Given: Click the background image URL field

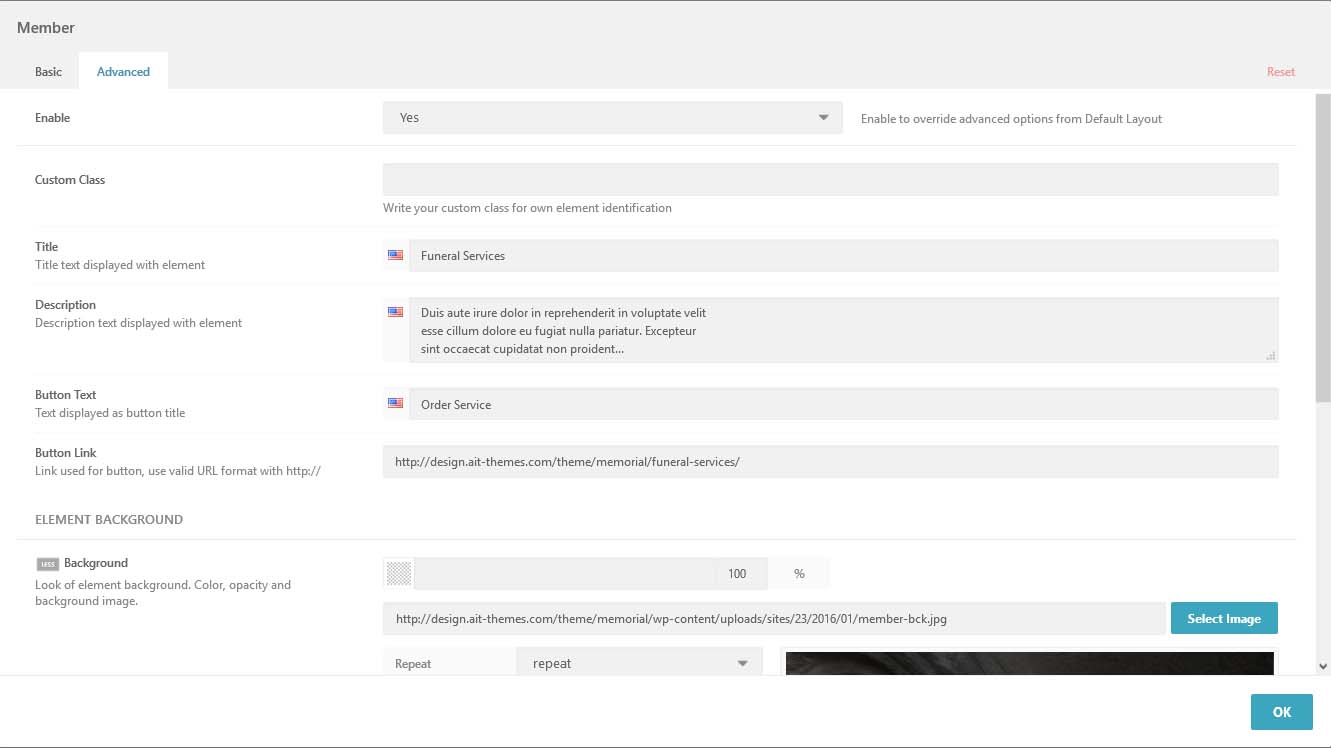Looking at the screenshot, I should (x=774, y=618).
